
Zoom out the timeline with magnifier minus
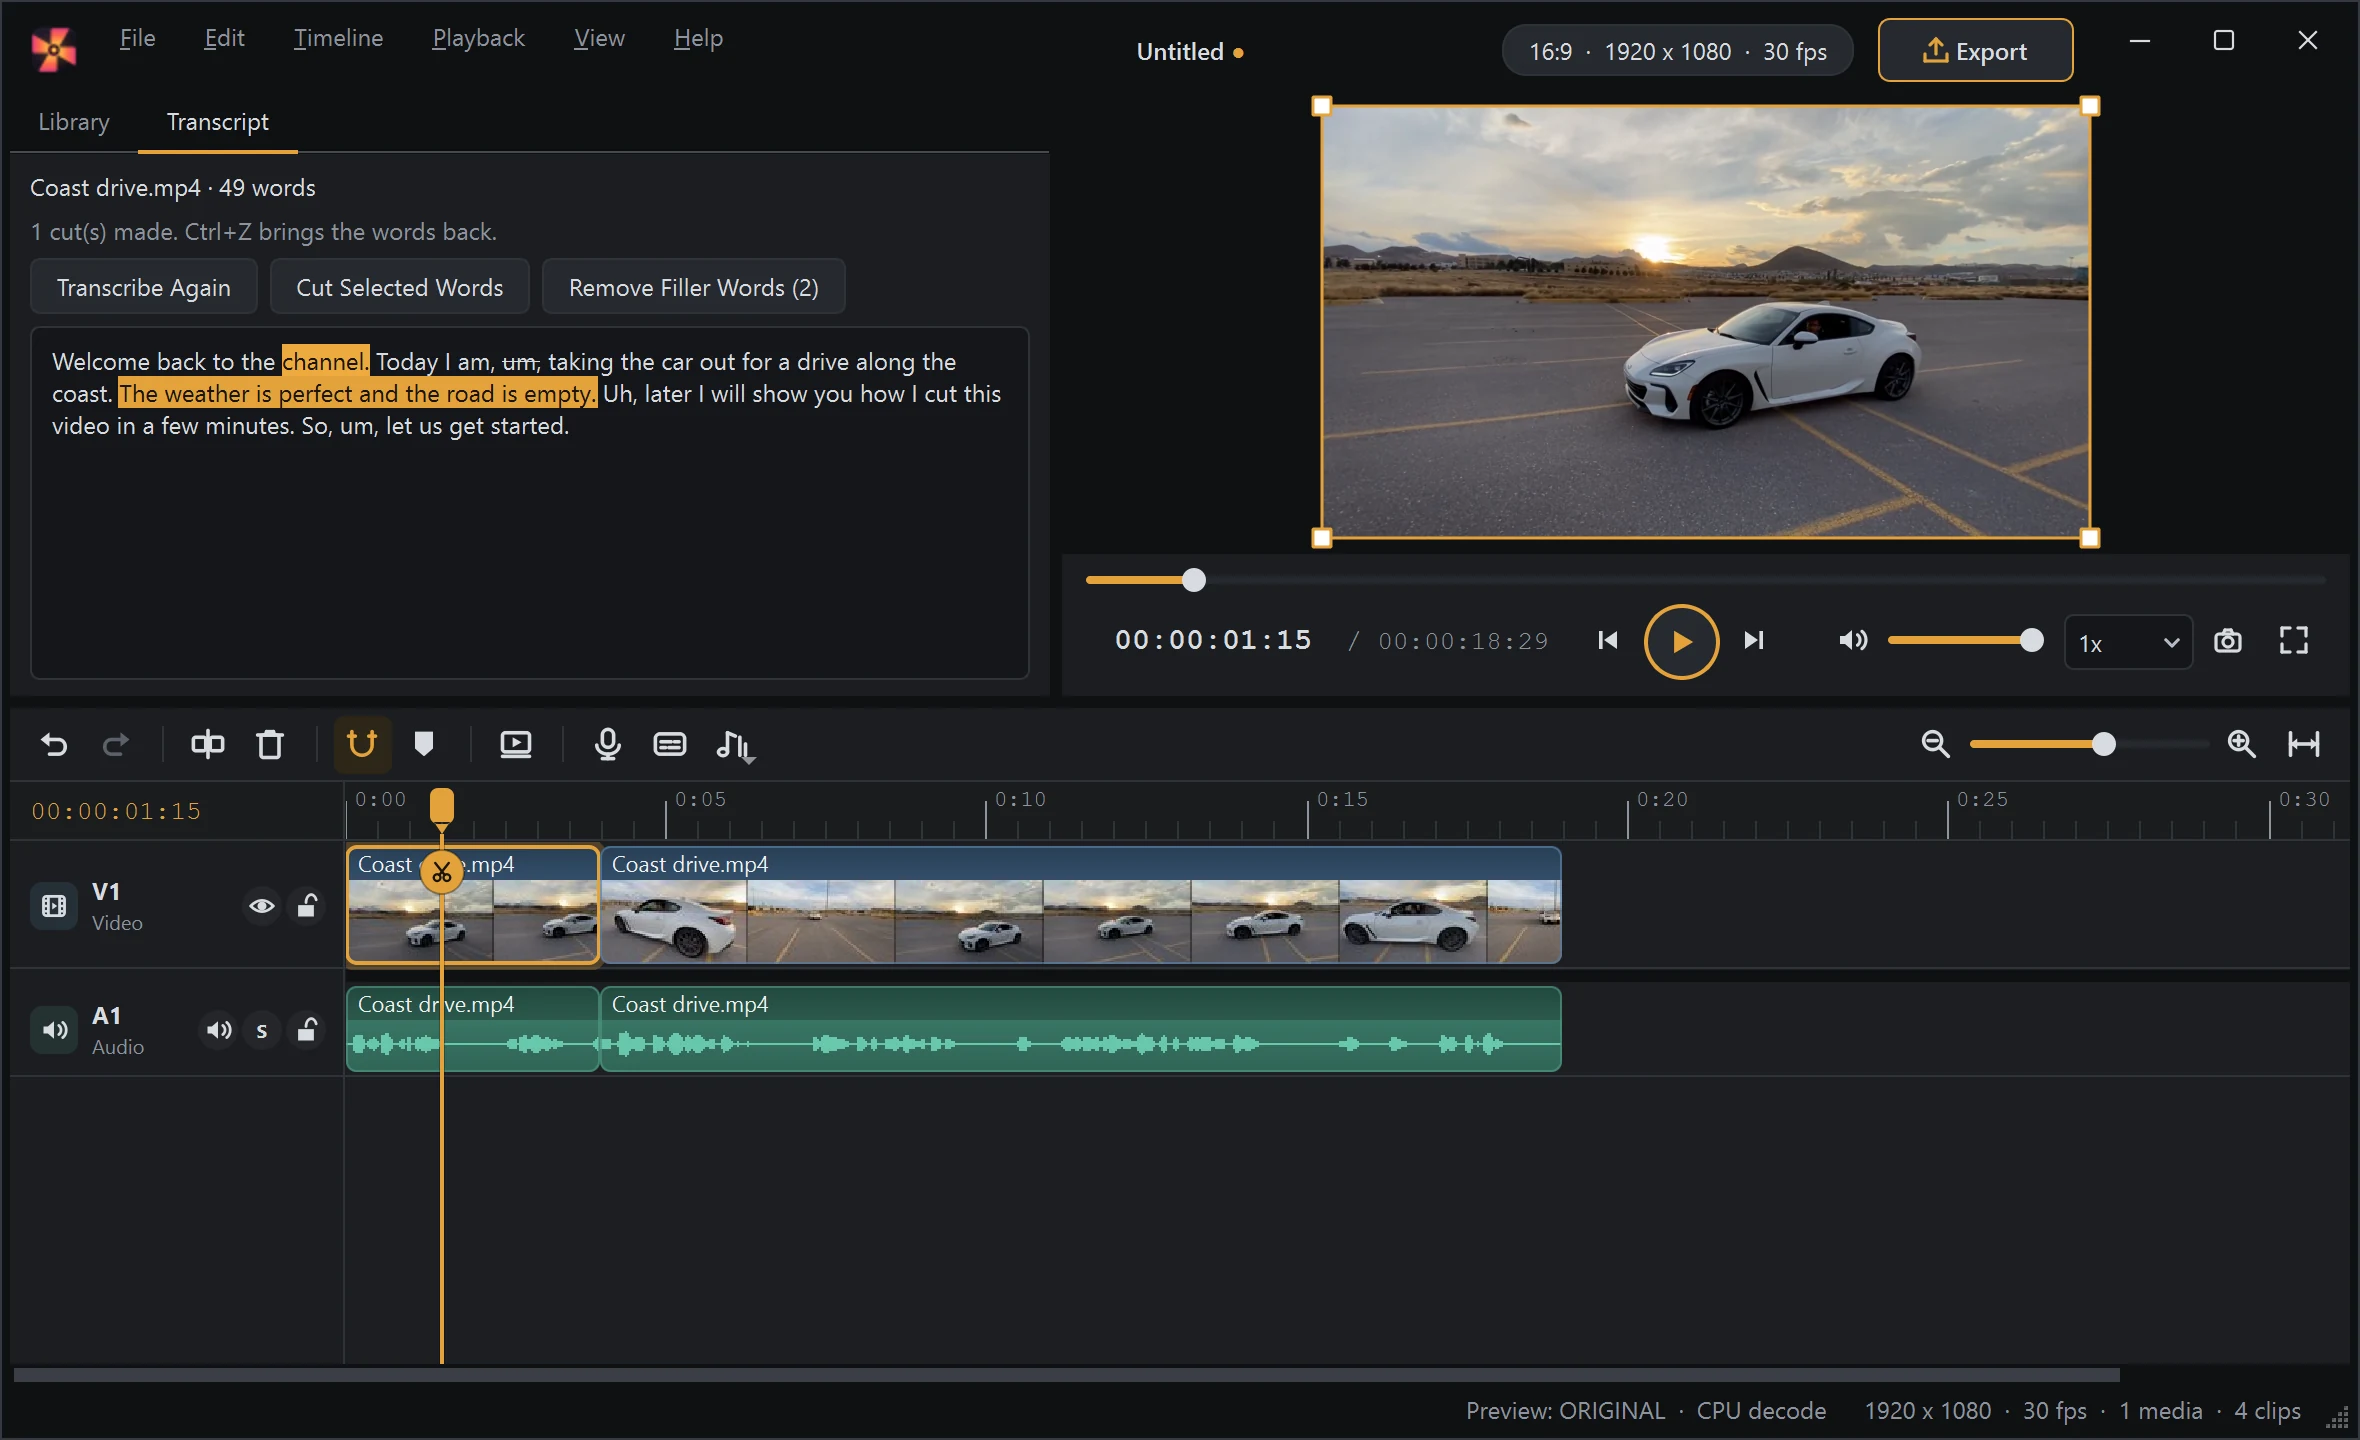(x=1935, y=744)
